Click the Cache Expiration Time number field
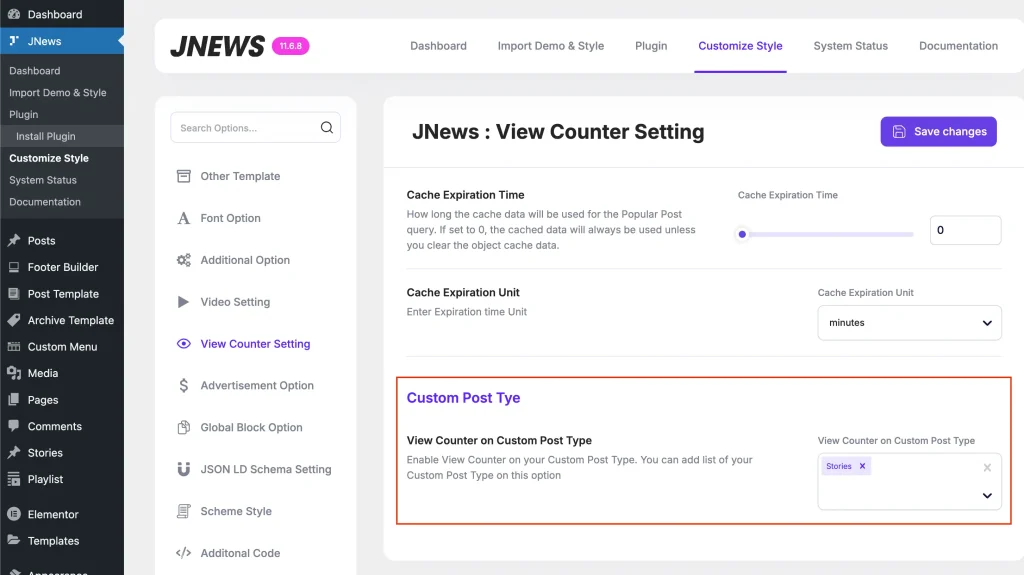 click(964, 230)
